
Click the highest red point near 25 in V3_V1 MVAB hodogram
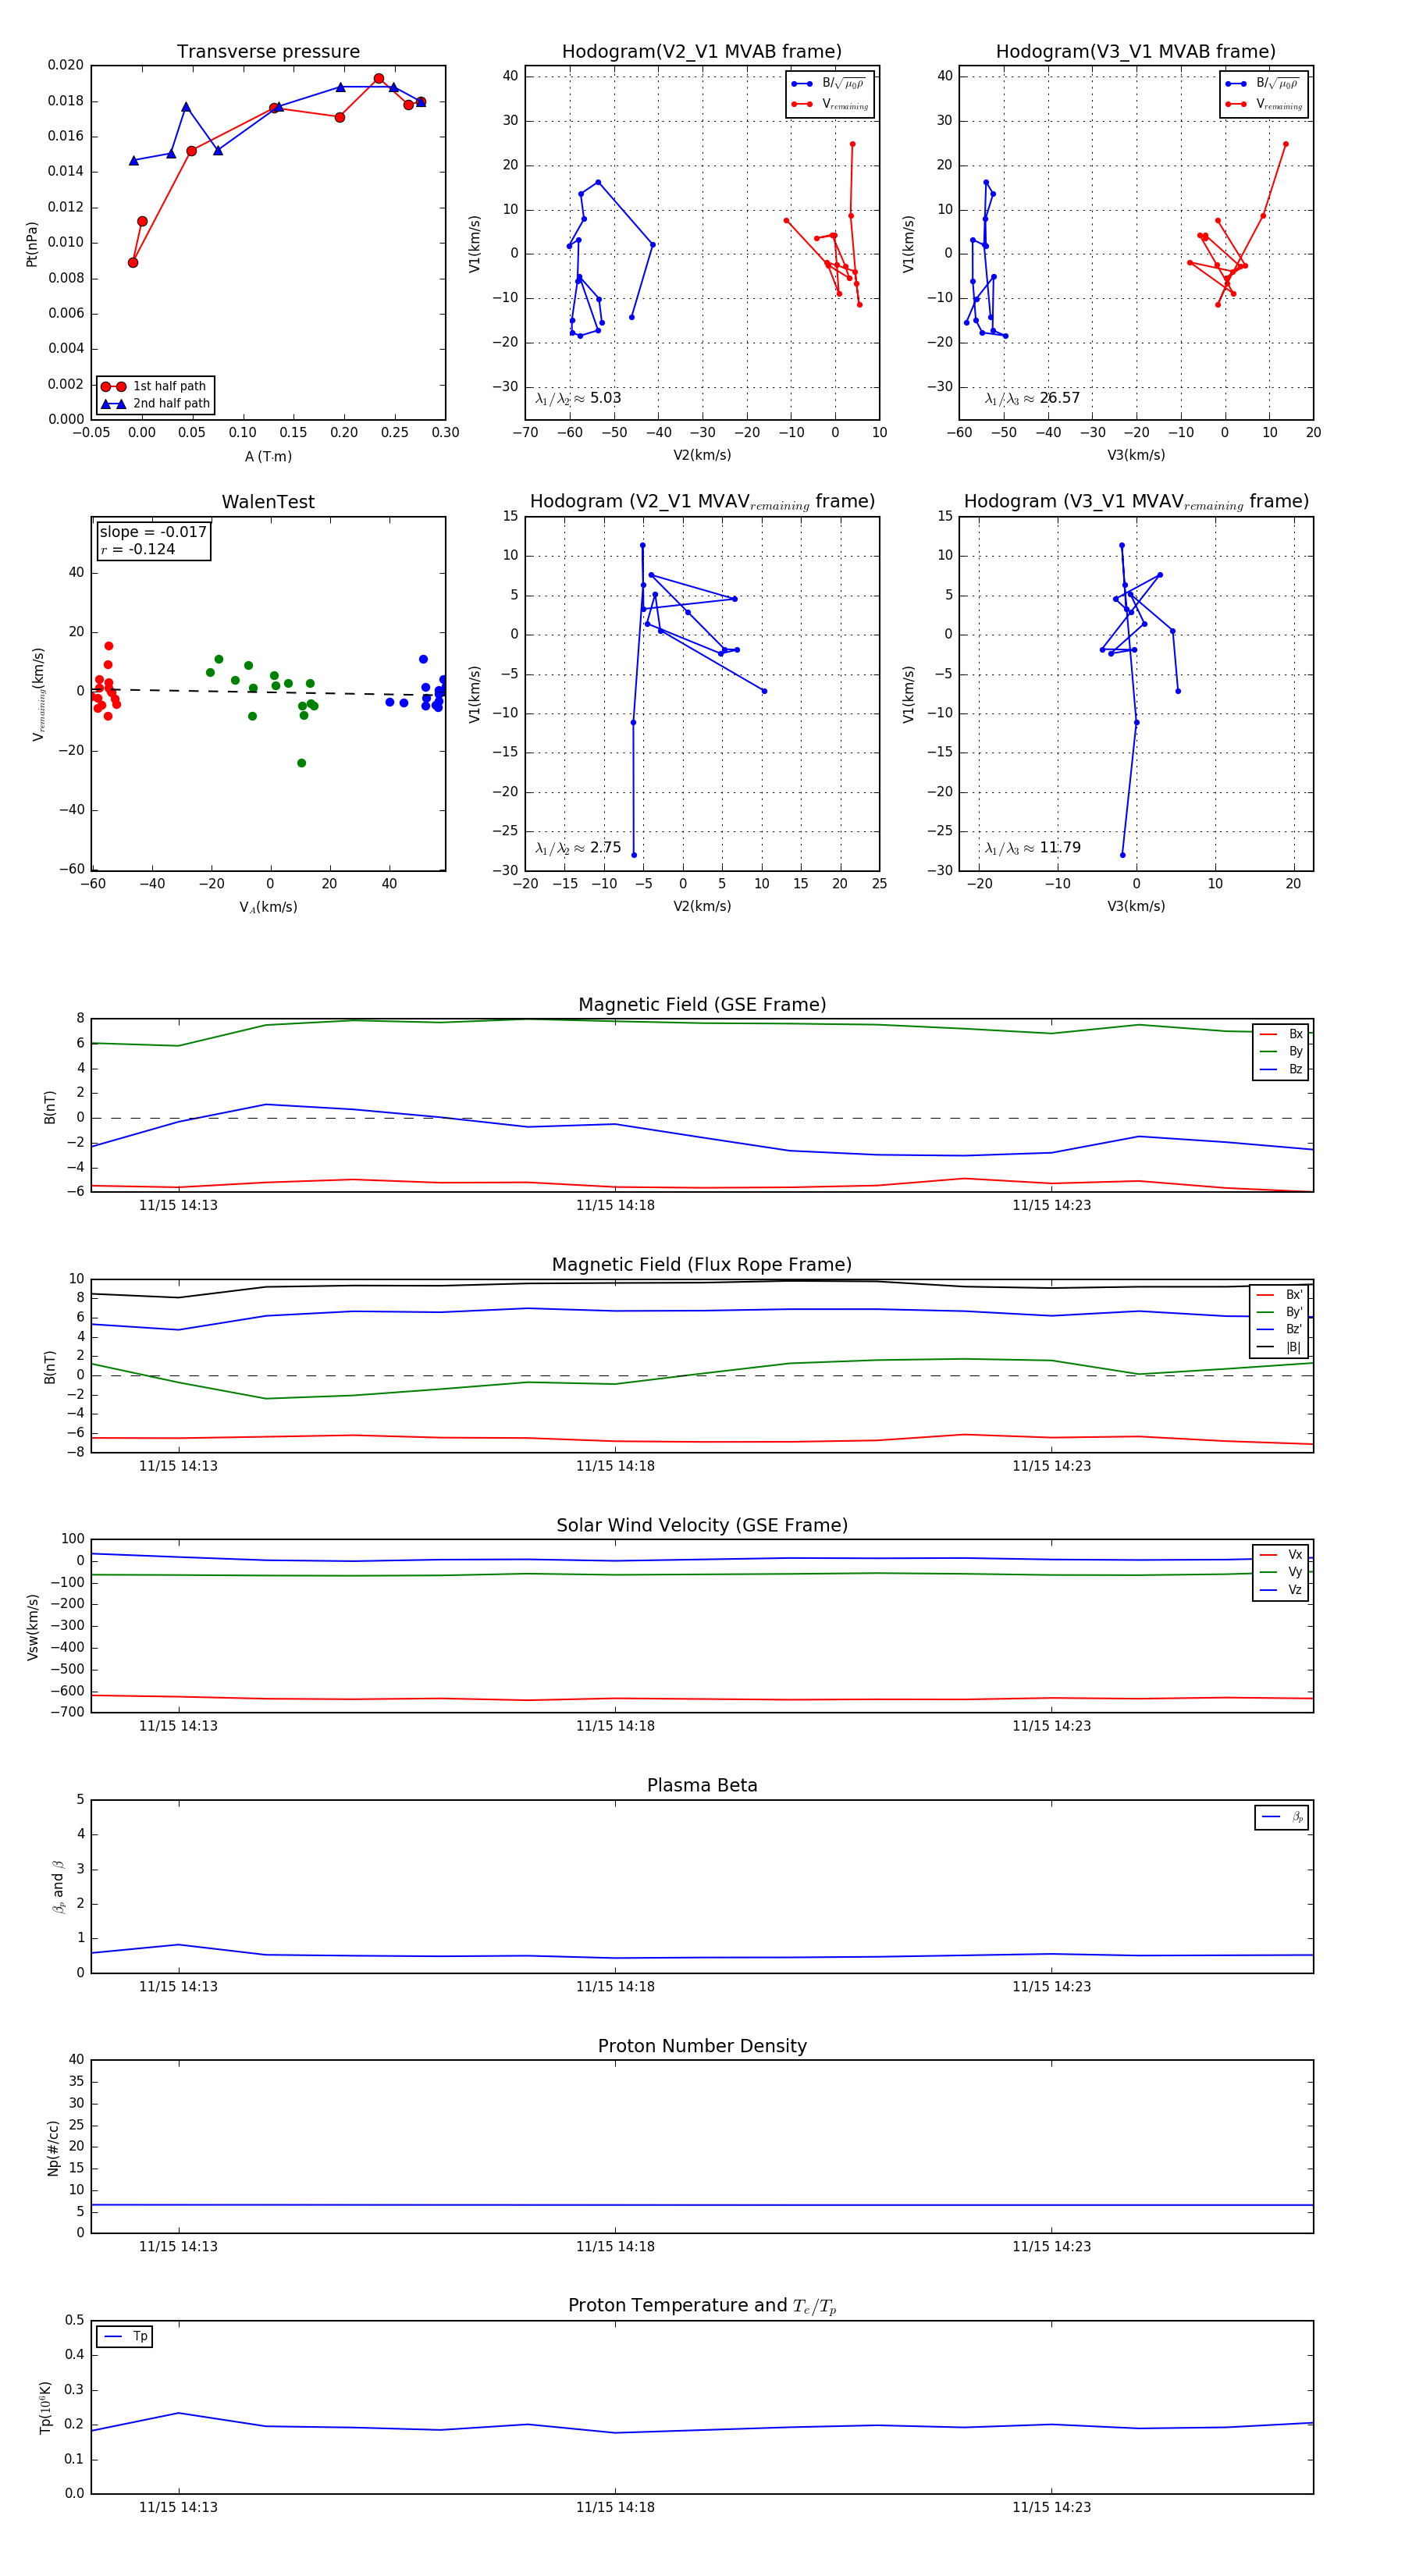point(1286,144)
